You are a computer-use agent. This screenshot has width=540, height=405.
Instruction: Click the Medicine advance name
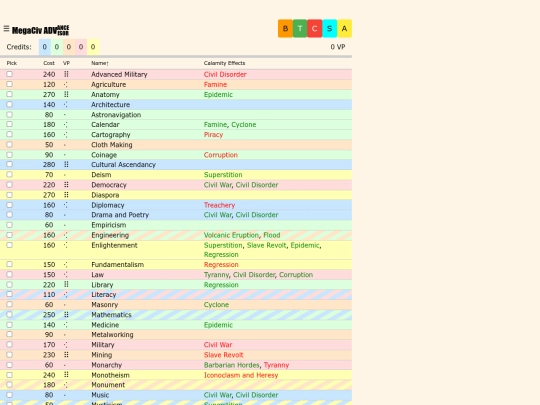[x=105, y=325]
